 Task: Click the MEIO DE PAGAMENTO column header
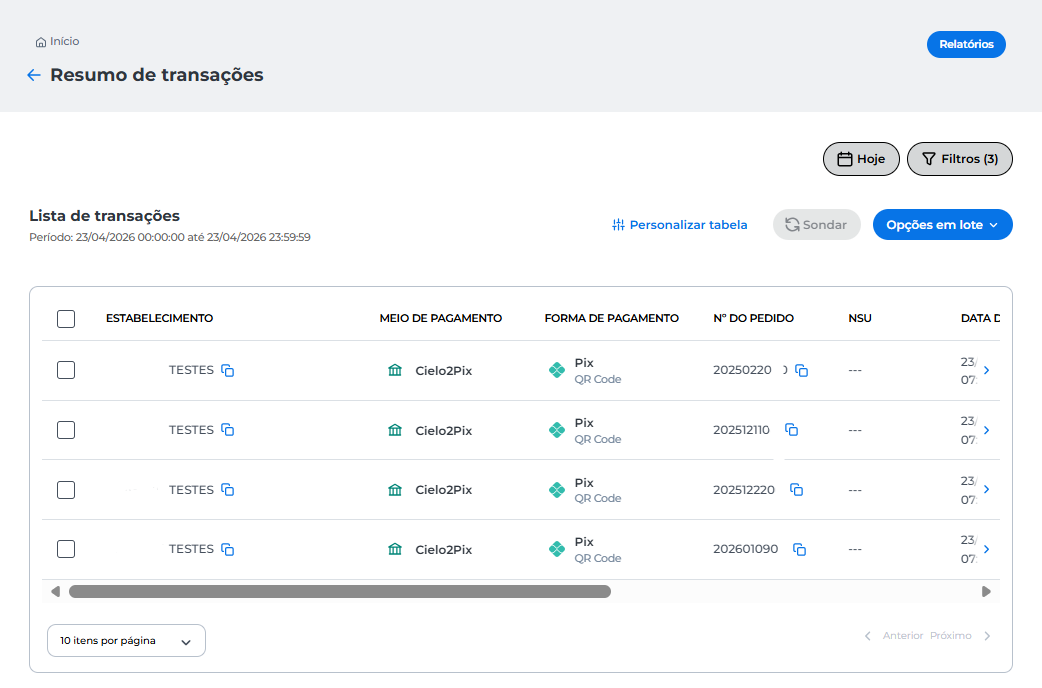coord(441,318)
